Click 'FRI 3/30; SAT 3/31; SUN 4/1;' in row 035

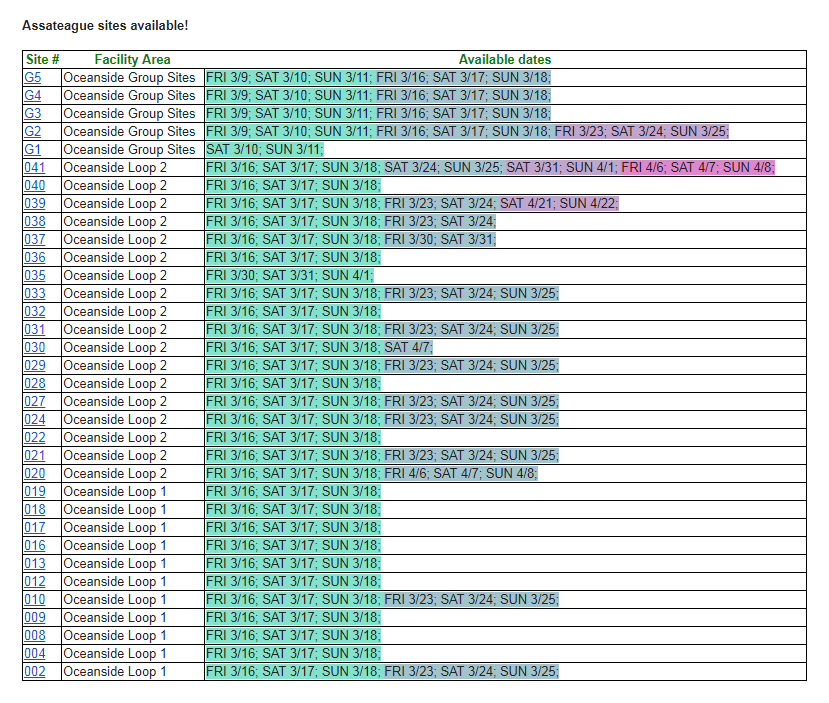click(290, 275)
